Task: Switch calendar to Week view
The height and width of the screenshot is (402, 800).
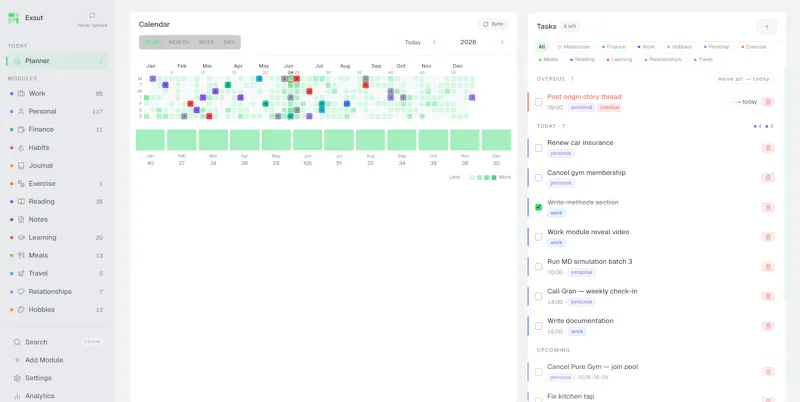Action: click(206, 42)
